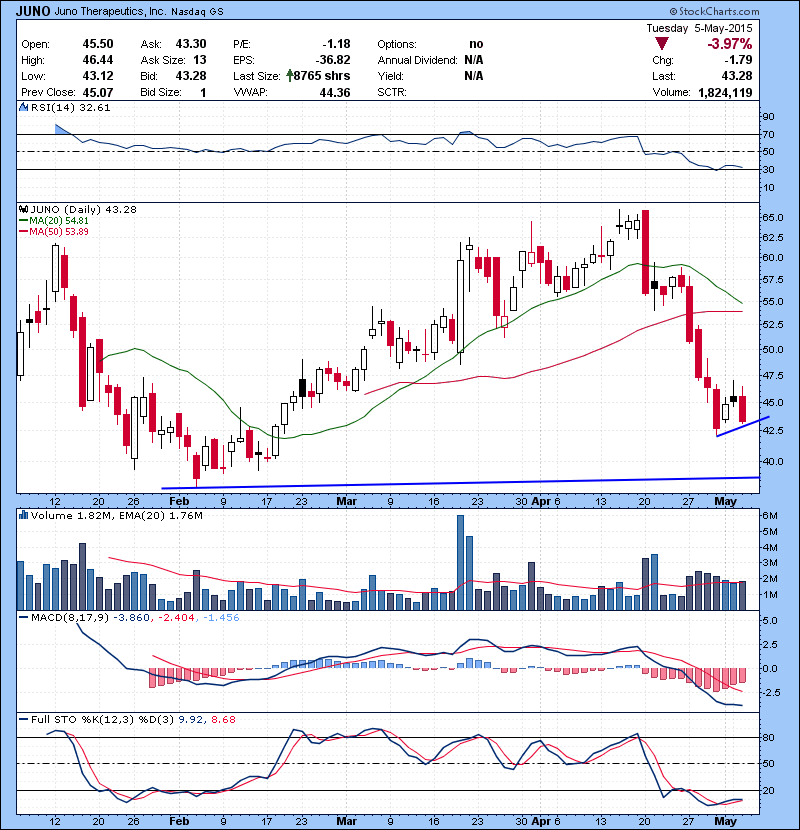
Task: Click the MA(50) red legend line
Action: click(24, 232)
